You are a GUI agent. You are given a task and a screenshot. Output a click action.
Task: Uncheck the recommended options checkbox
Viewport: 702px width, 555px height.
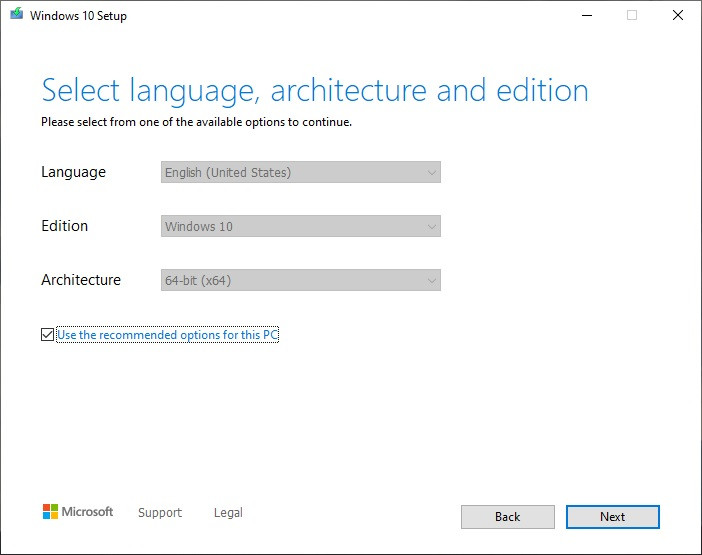(47, 335)
